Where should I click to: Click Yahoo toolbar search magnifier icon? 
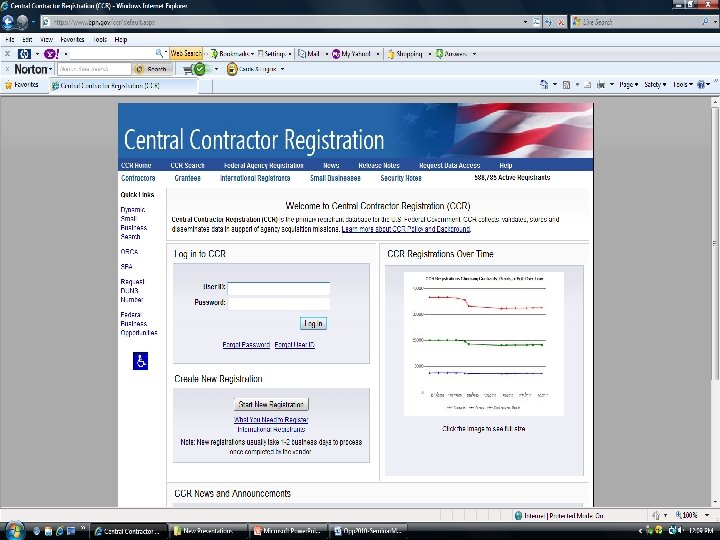(x=159, y=54)
